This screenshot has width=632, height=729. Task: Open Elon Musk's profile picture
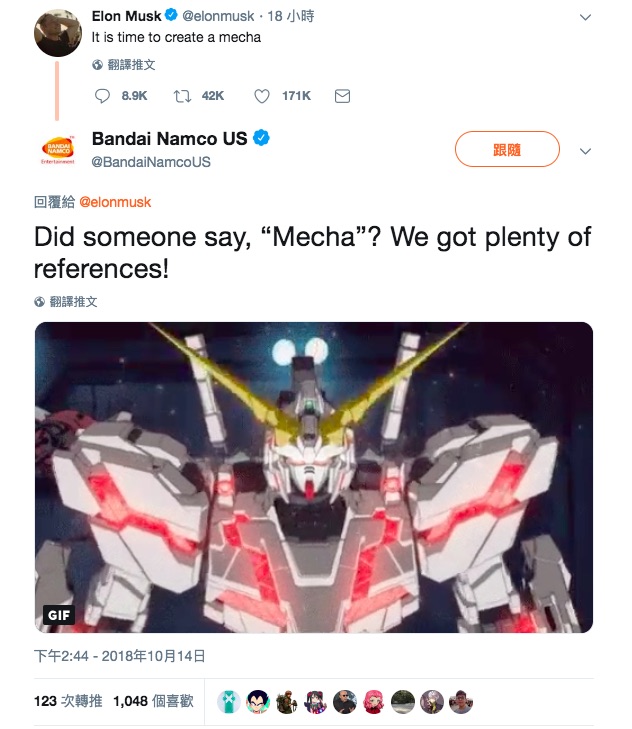[x=58, y=33]
